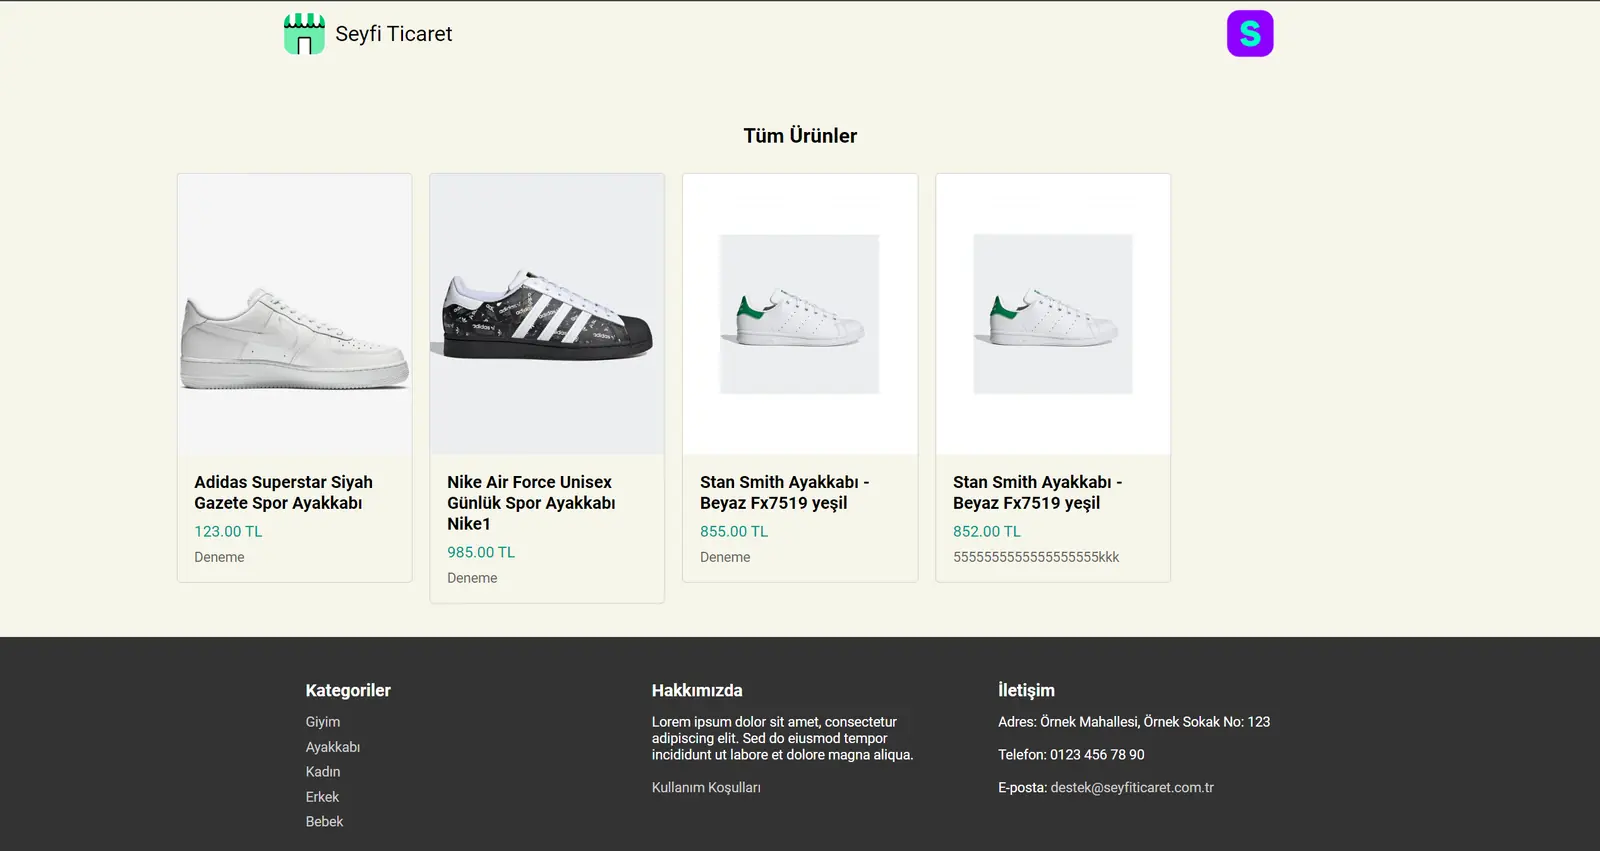Open the Kadın category link

323,772
